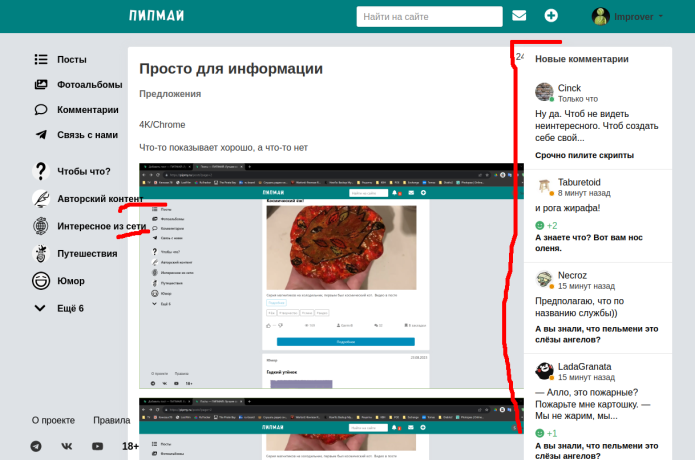Image resolution: width=695 pixels, height=460 pixels.
Task: Click the +2 smiley rating on Taburetoid's comment
Action: click(546, 226)
